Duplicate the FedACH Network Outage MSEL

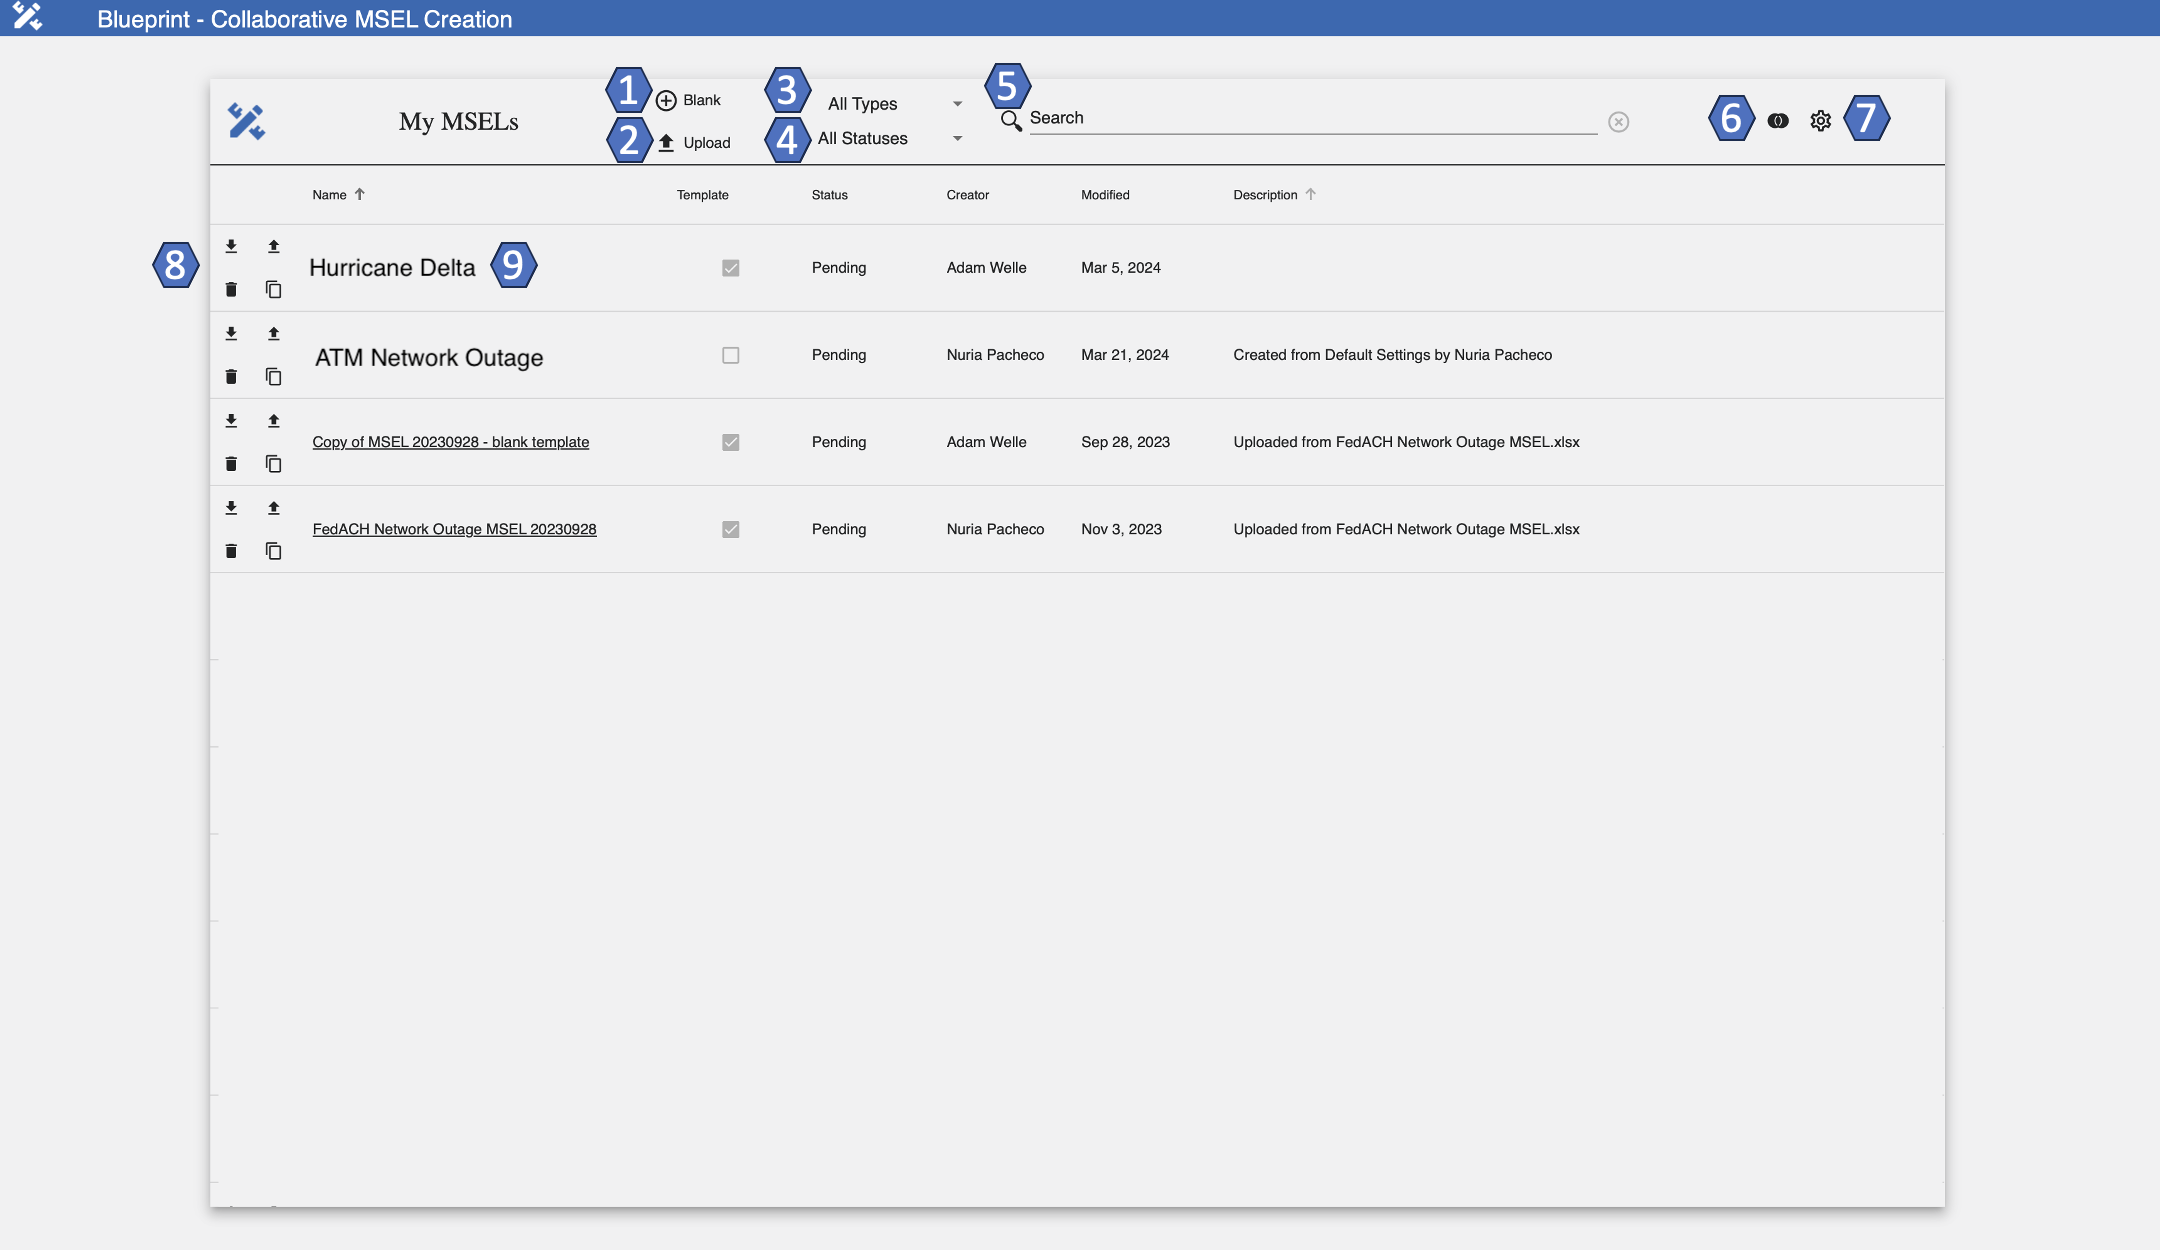pos(274,550)
